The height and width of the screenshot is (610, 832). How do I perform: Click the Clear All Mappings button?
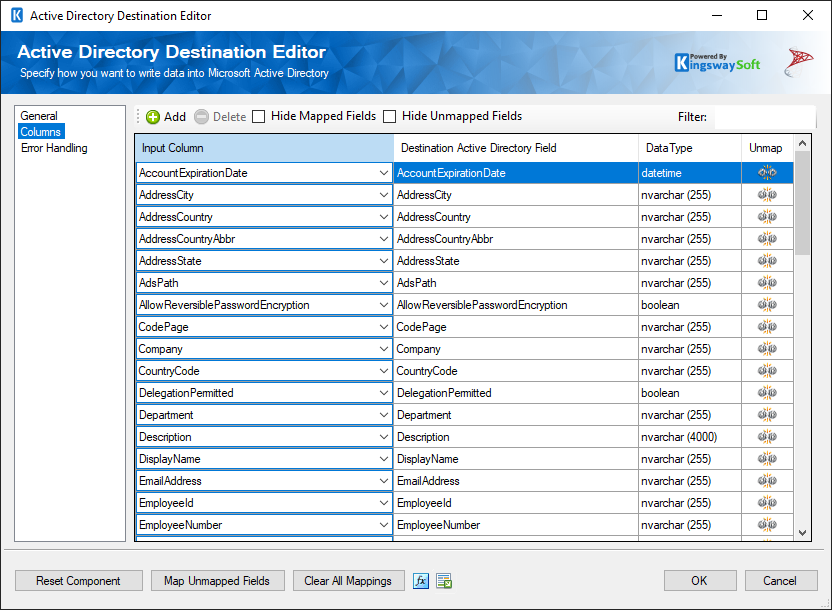[x=348, y=581]
